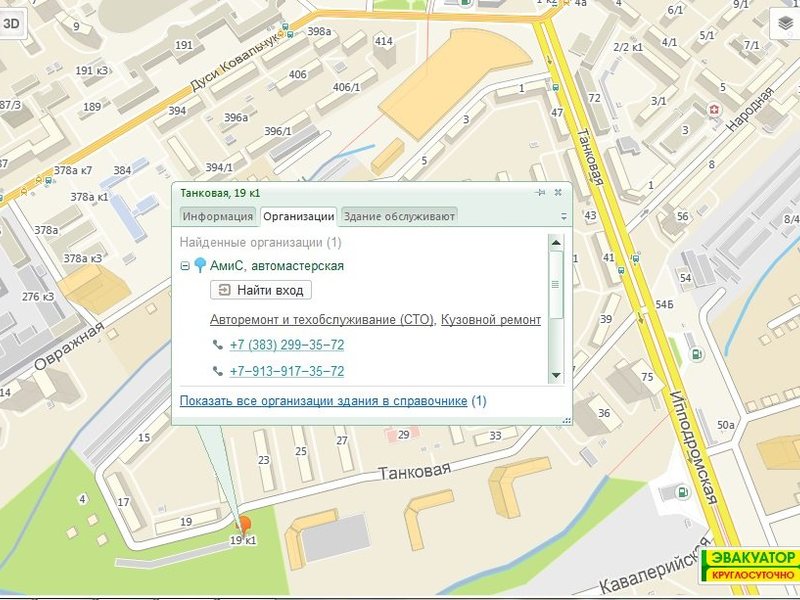This screenshot has height=600, width=800.
Task: Select building 2/2 к1 on the map
Action: click(628, 47)
